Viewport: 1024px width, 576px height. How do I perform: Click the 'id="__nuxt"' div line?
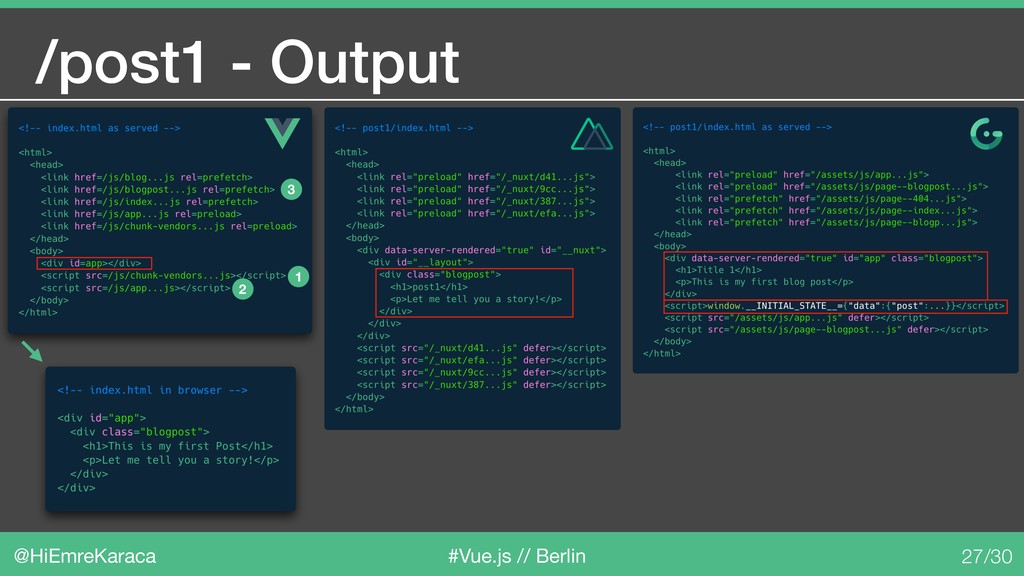pyautogui.click(x=481, y=250)
